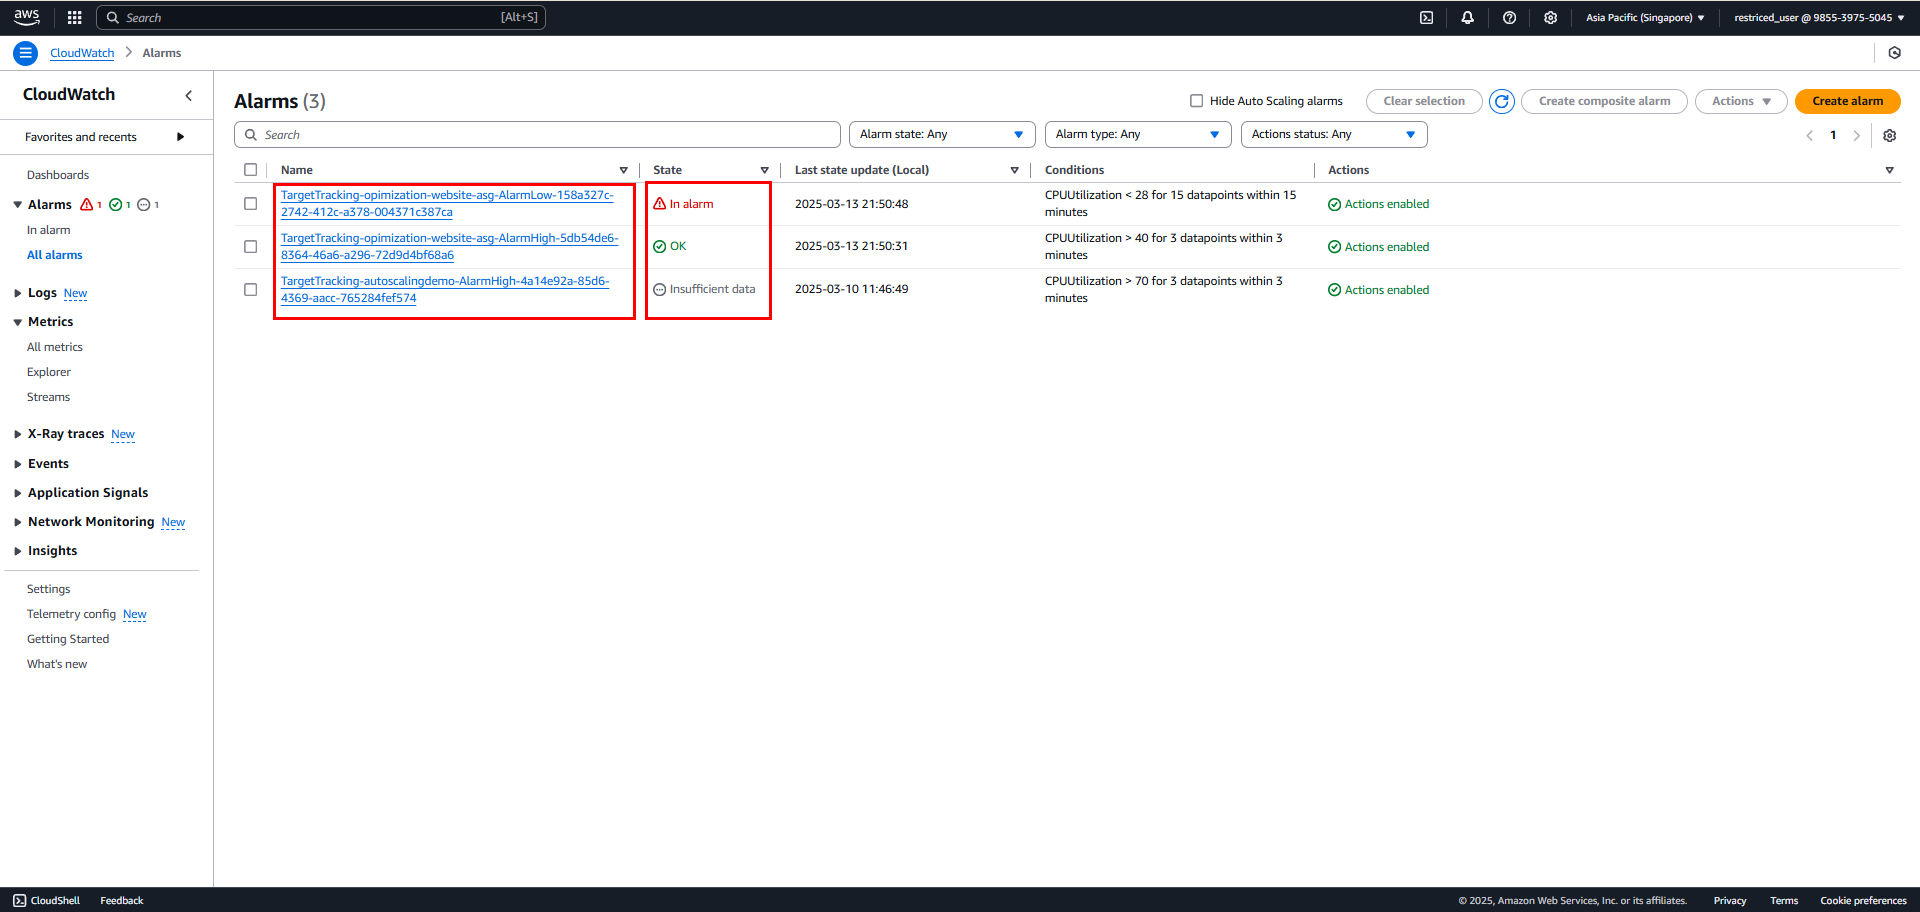Open the notifications bell
This screenshot has width=1920, height=912.
(1467, 17)
